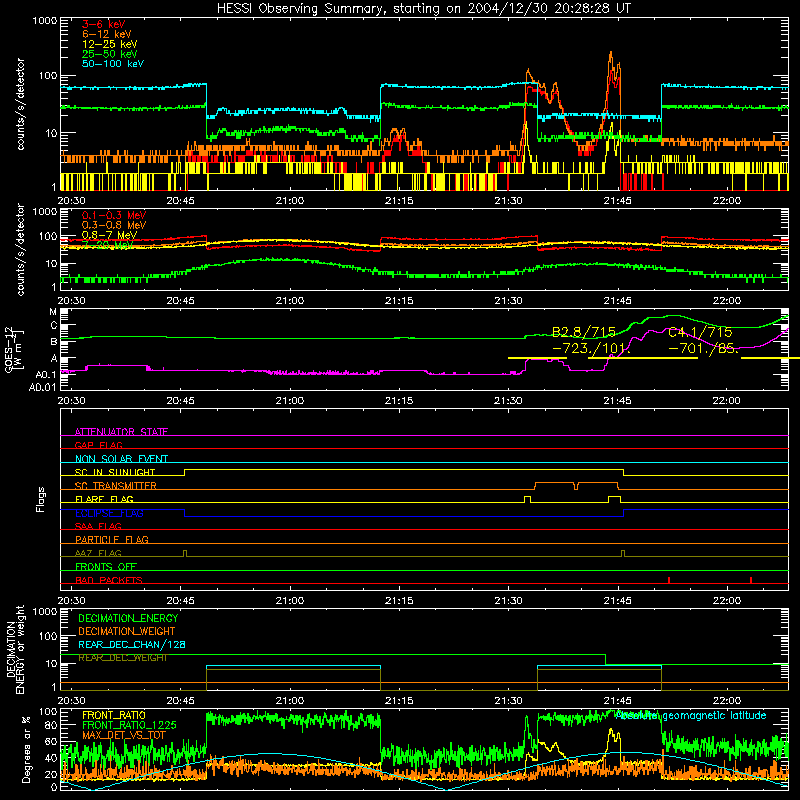This screenshot has height=800, width=800.
Task: Click the B2.8/715 flare annotation
Action: pos(584,332)
